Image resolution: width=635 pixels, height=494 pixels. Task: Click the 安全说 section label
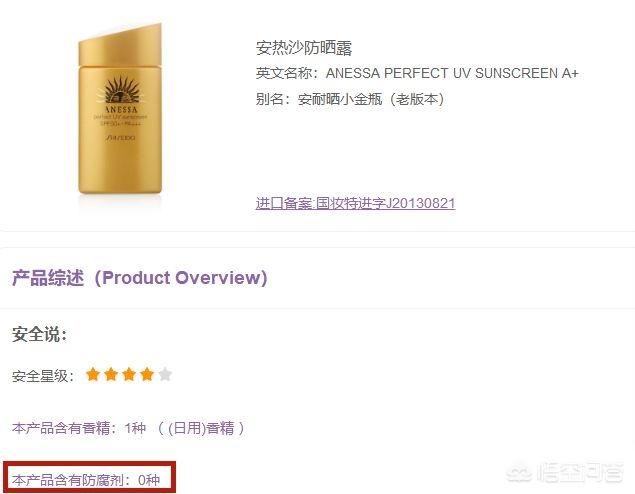[39, 334]
